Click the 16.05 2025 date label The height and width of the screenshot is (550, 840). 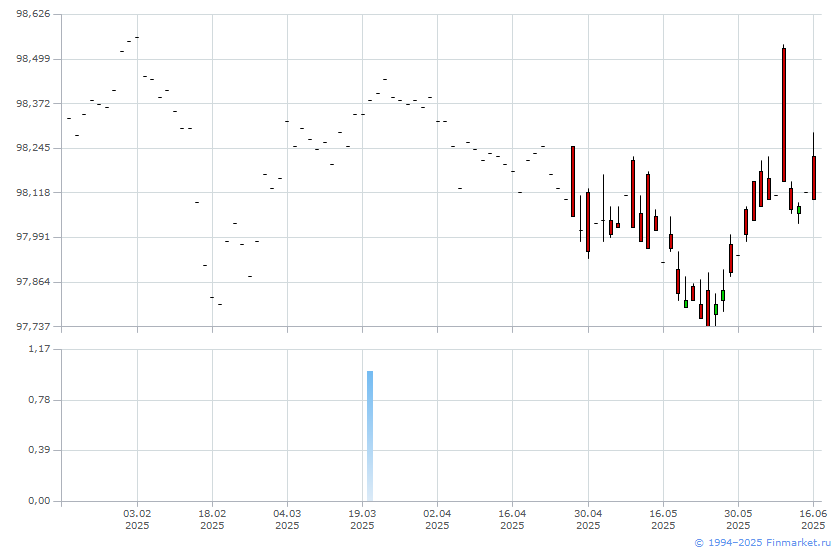(x=663, y=519)
